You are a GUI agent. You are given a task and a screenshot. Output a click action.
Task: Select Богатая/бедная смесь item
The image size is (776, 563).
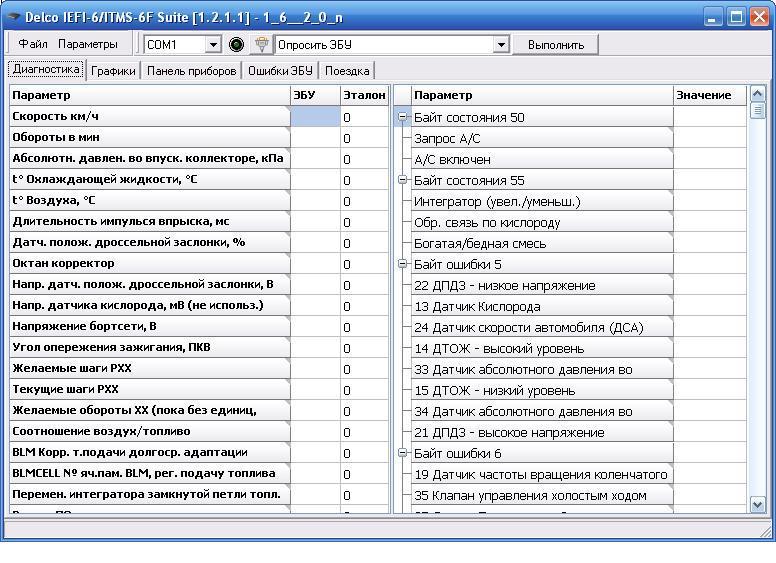coord(542,243)
